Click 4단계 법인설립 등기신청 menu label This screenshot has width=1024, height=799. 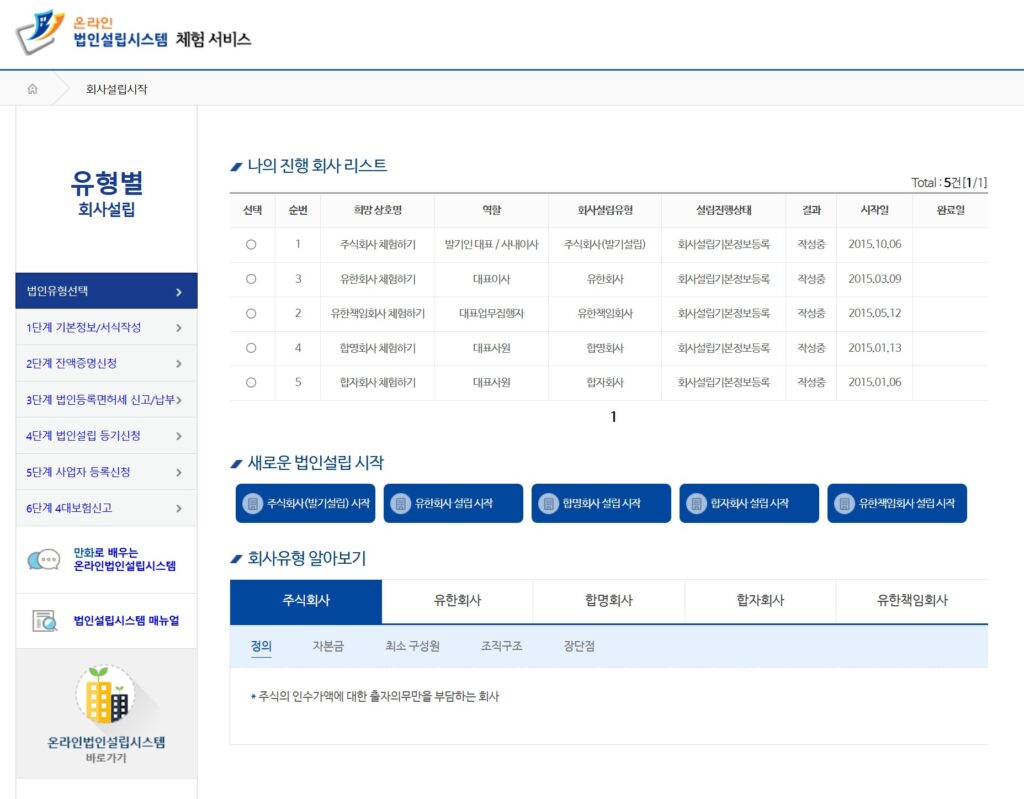click(83, 436)
